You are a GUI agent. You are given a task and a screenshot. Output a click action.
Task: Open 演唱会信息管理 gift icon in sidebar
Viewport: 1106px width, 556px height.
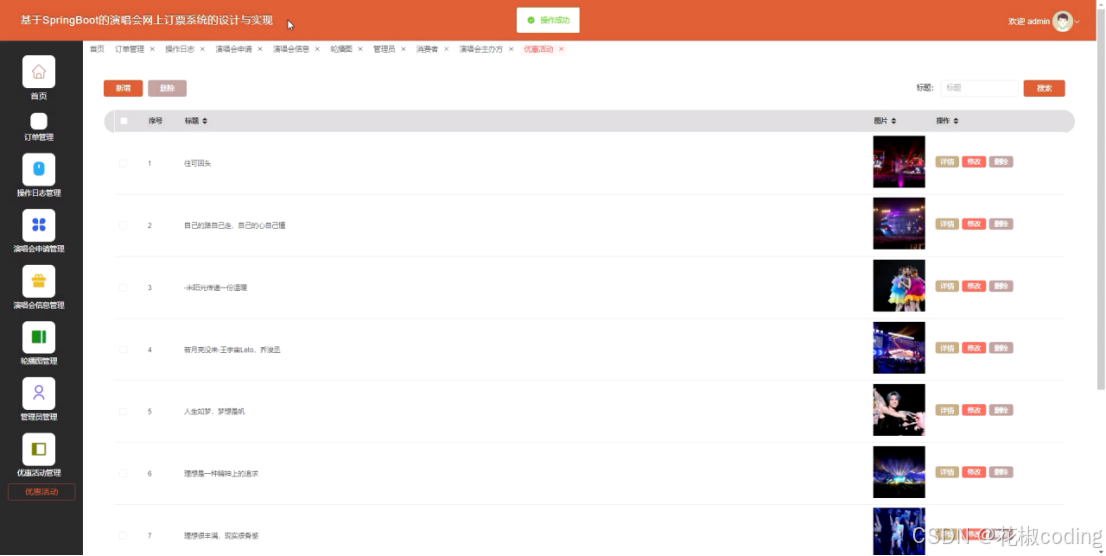click(x=39, y=281)
